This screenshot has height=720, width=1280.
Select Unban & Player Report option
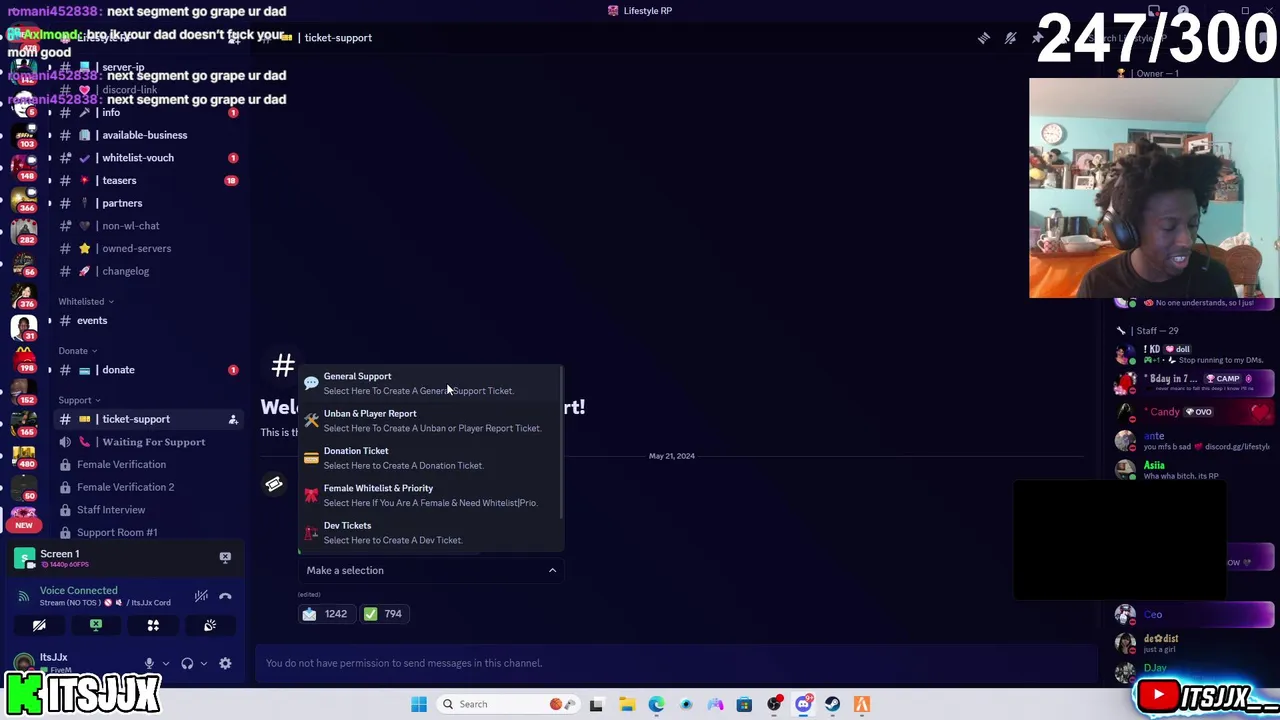pos(430,421)
